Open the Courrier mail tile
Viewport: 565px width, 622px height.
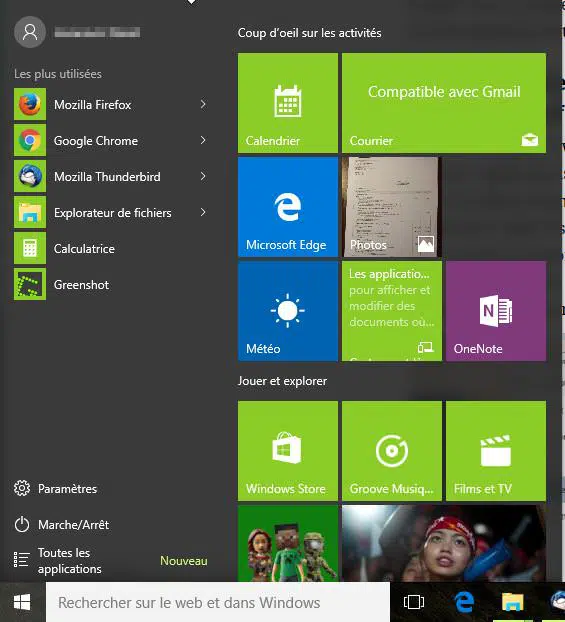pyautogui.click(x=444, y=103)
